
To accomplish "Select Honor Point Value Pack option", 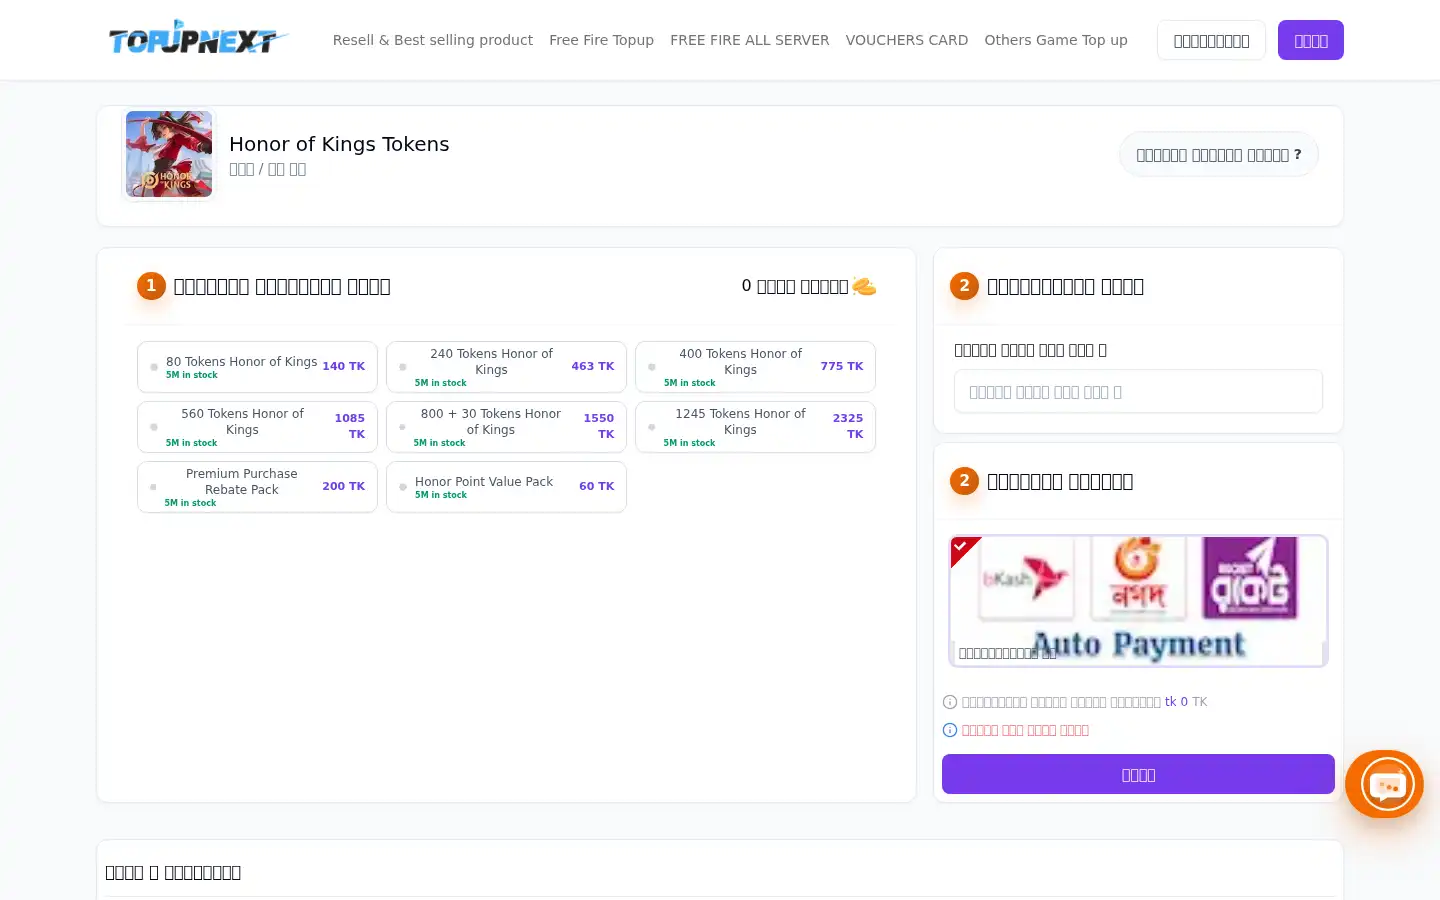I will pos(506,487).
